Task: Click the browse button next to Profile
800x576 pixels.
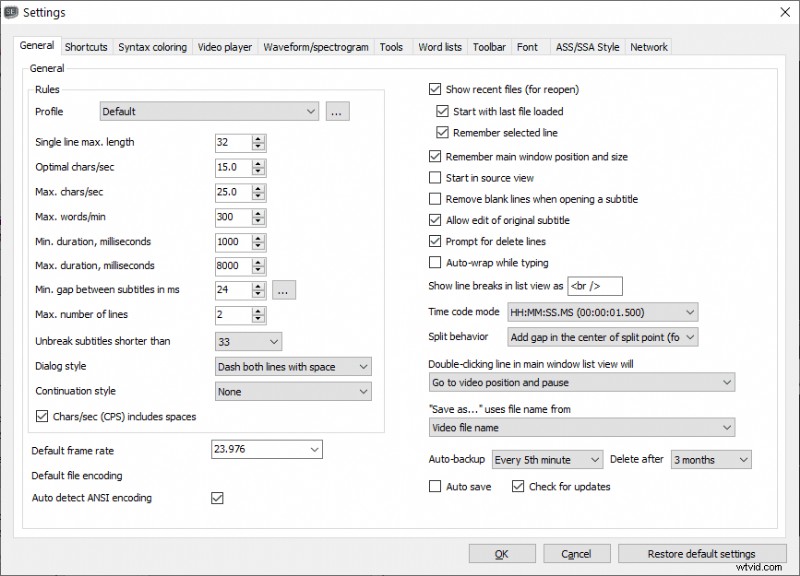Action: pos(337,110)
